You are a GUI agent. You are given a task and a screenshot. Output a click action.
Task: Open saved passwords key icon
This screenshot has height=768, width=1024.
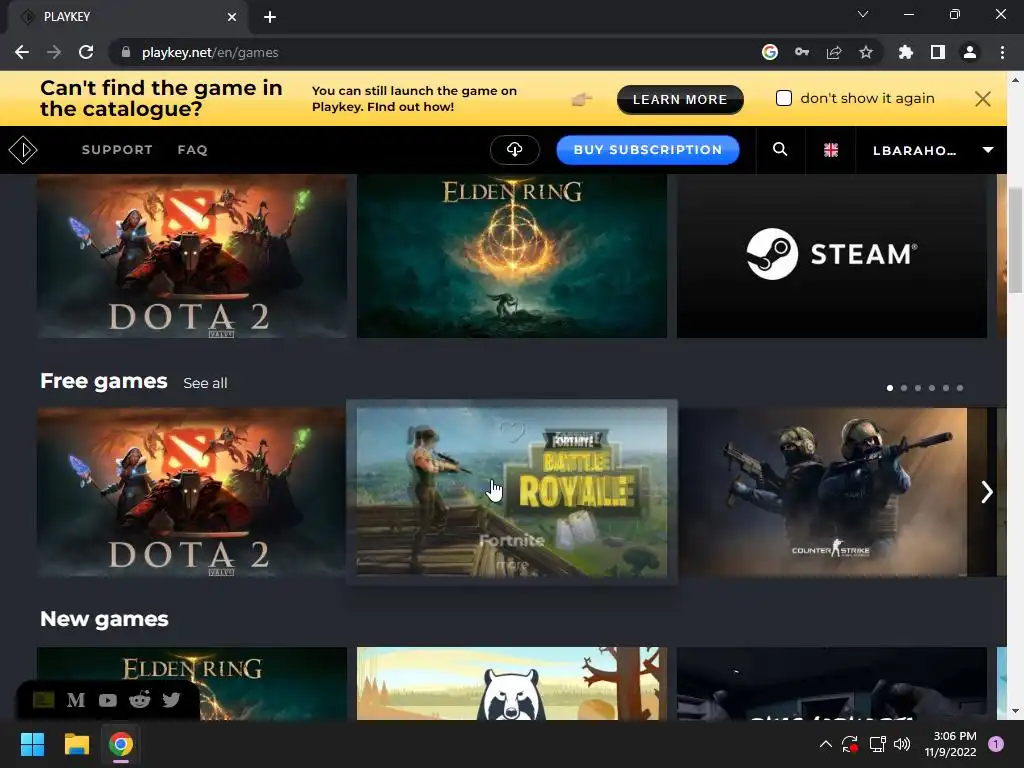[x=802, y=52]
